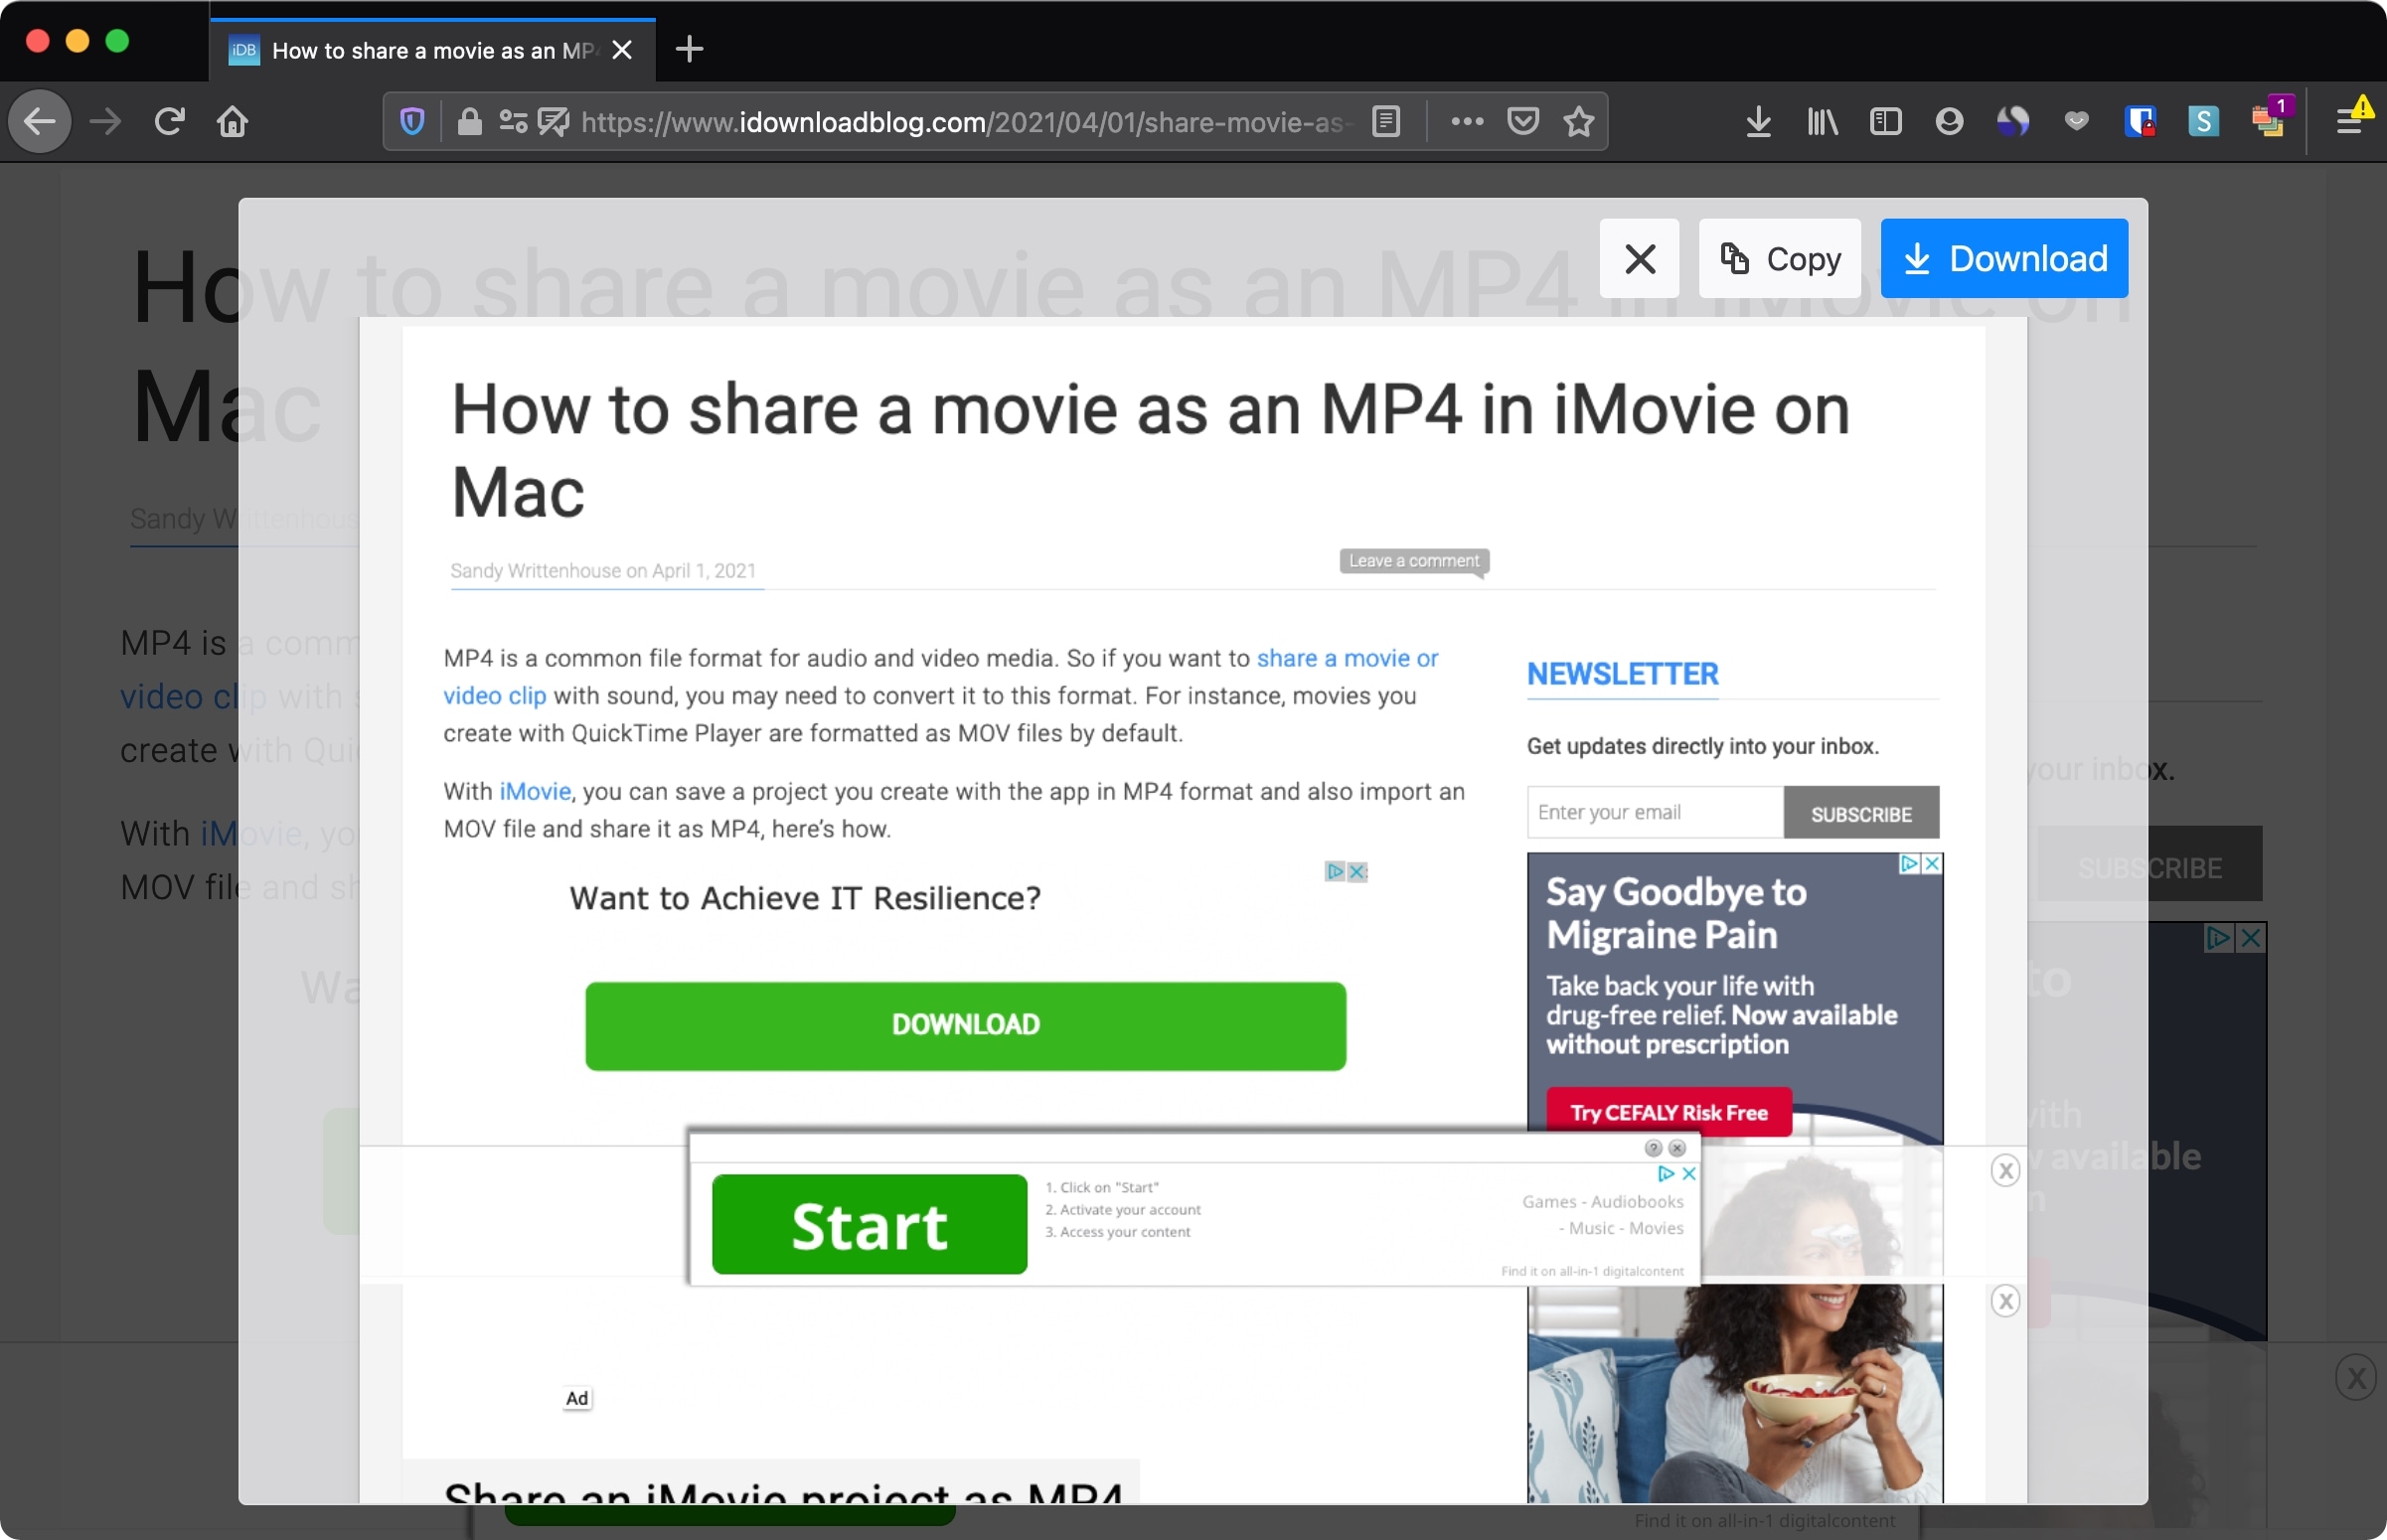The height and width of the screenshot is (1540, 2387).
Task: Open the gray heart-shaped extension icon
Action: 2076,122
